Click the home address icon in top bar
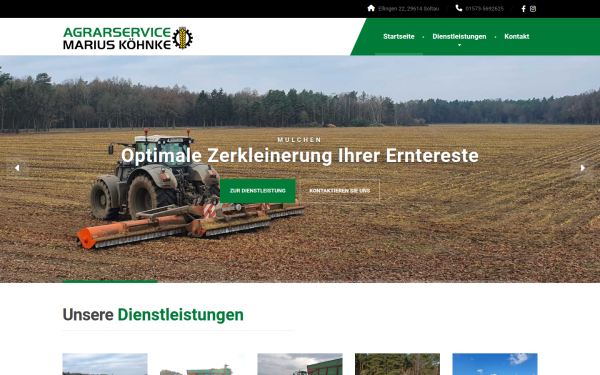 point(371,8)
